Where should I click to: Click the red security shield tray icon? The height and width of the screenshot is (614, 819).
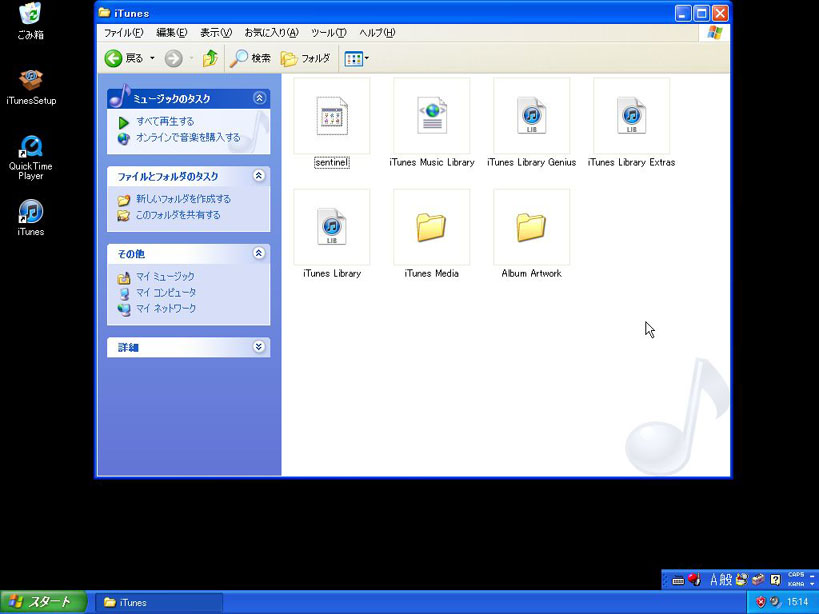(761, 603)
